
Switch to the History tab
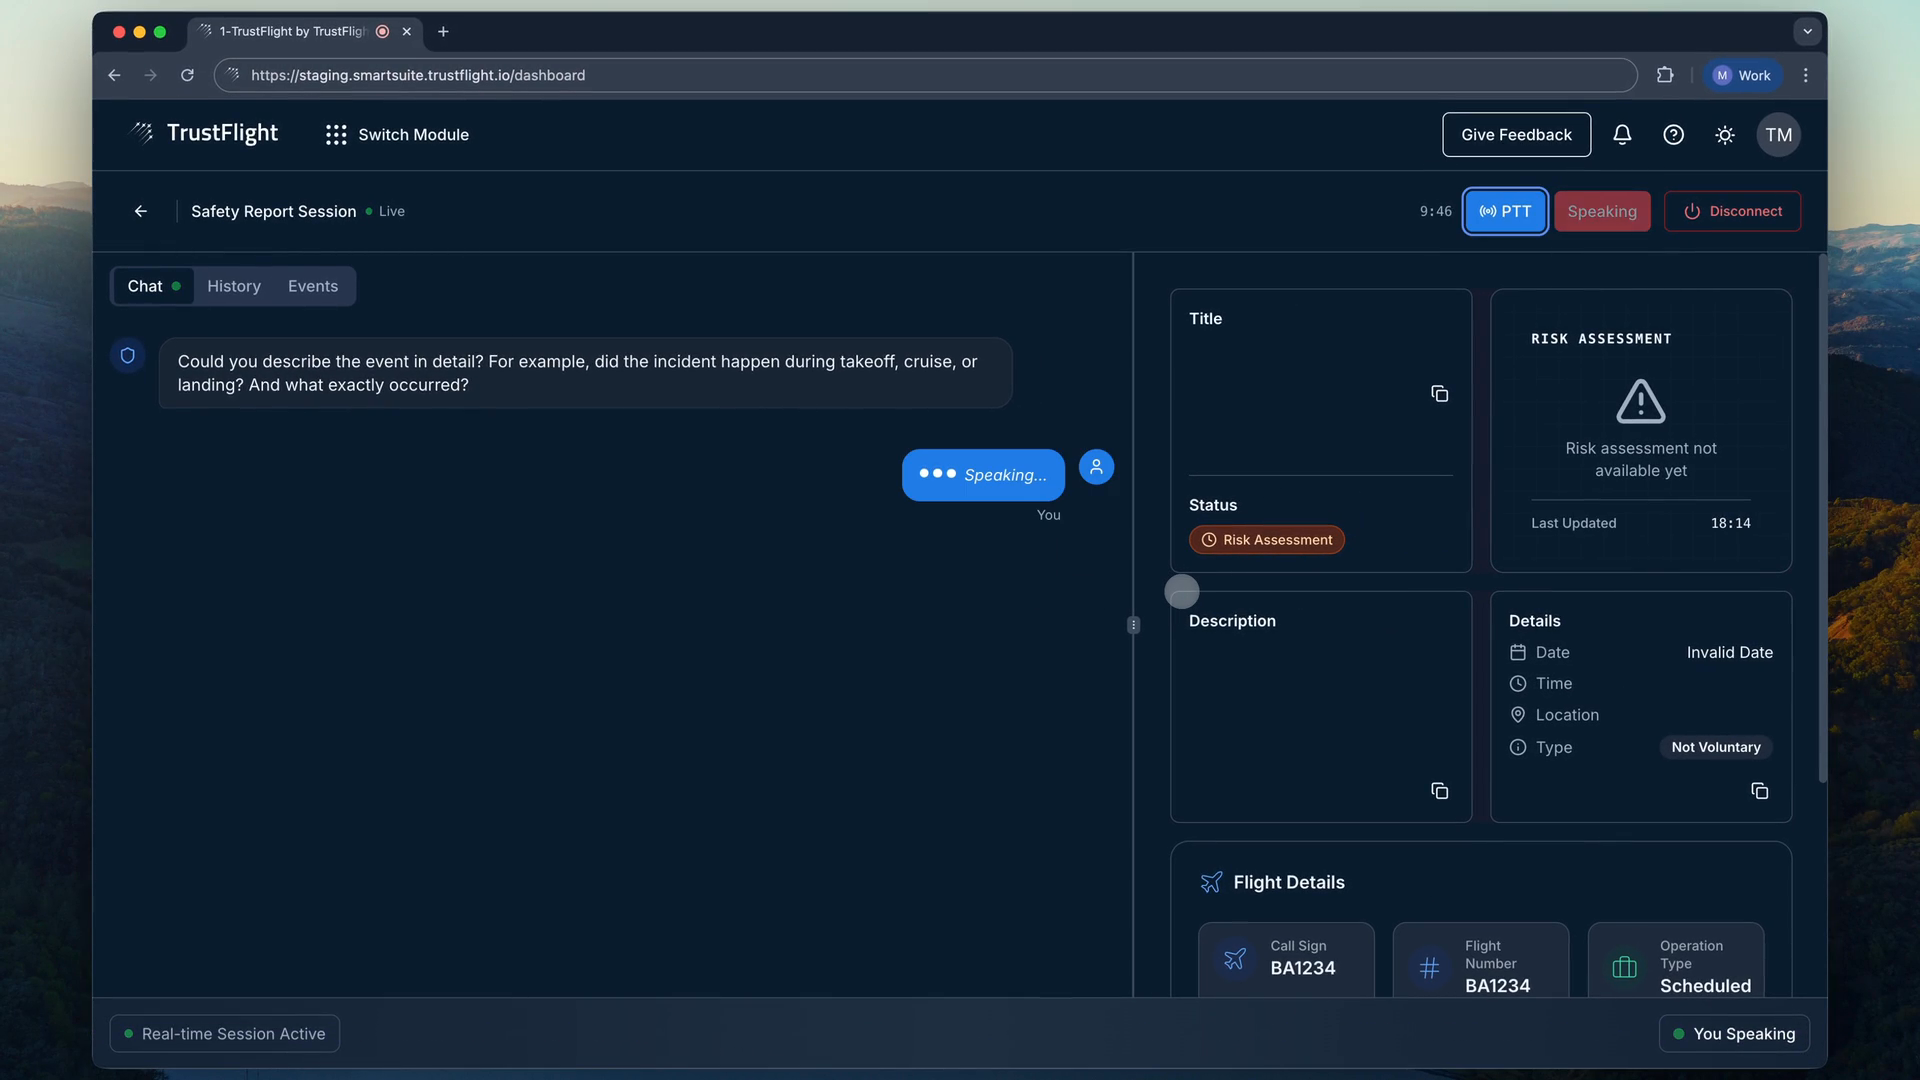point(234,286)
